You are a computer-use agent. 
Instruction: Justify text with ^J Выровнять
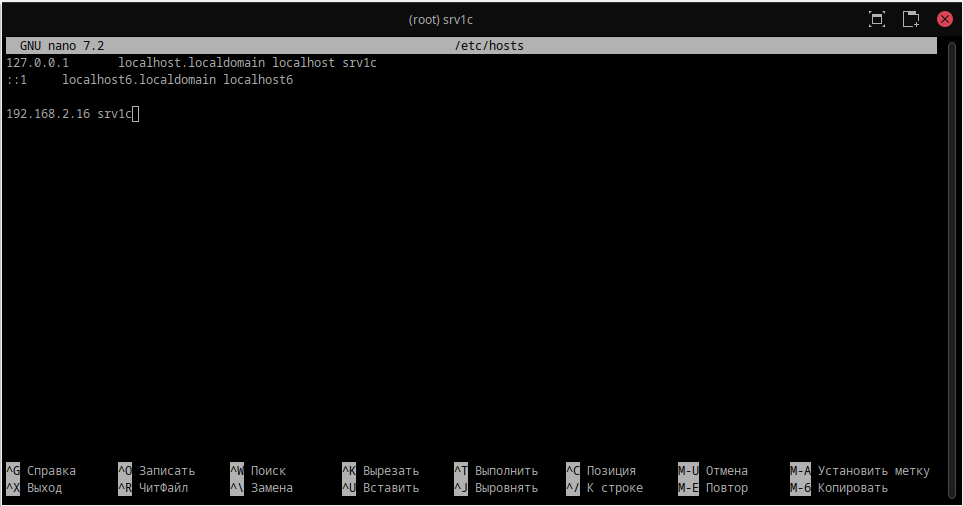496,488
